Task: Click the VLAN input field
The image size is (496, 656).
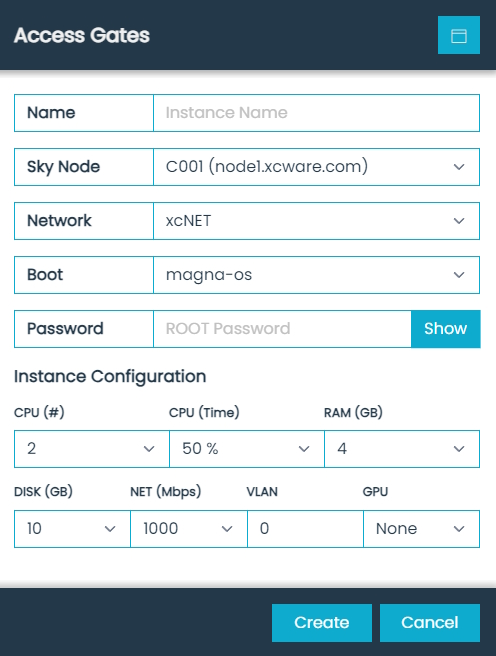Action: pyautogui.click(x=305, y=529)
